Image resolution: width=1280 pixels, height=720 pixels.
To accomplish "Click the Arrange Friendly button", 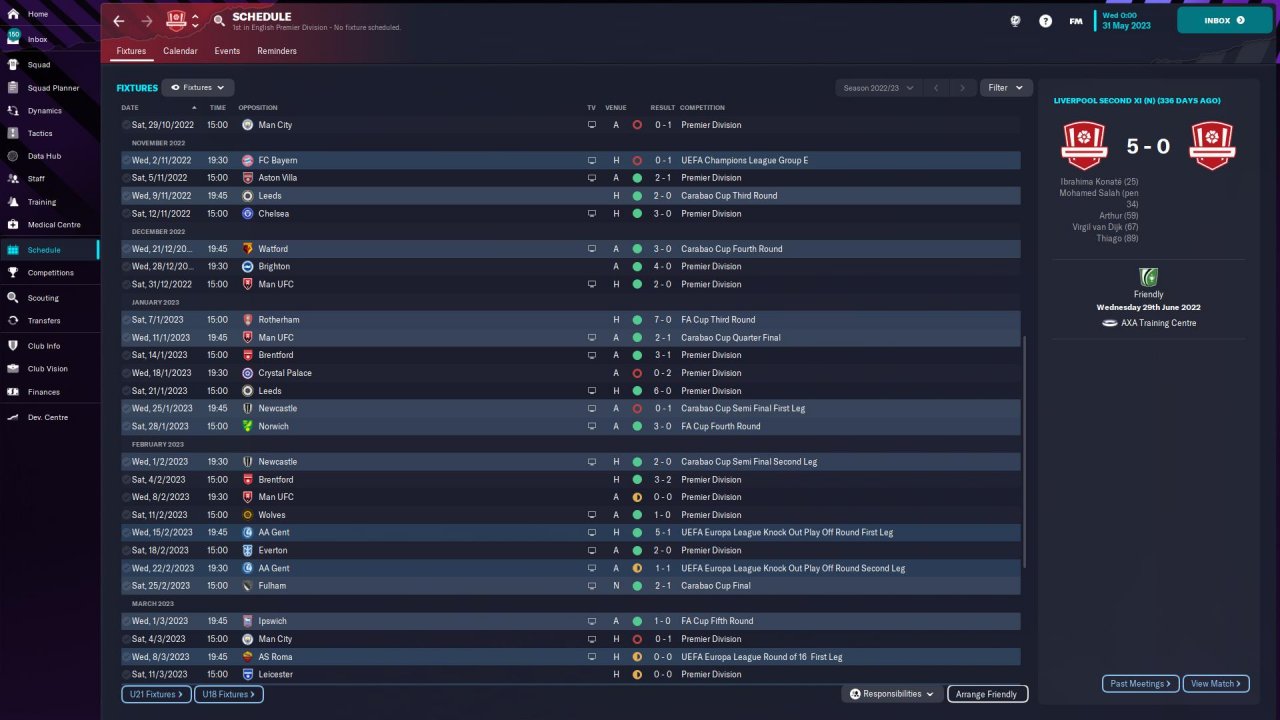I will 986,694.
